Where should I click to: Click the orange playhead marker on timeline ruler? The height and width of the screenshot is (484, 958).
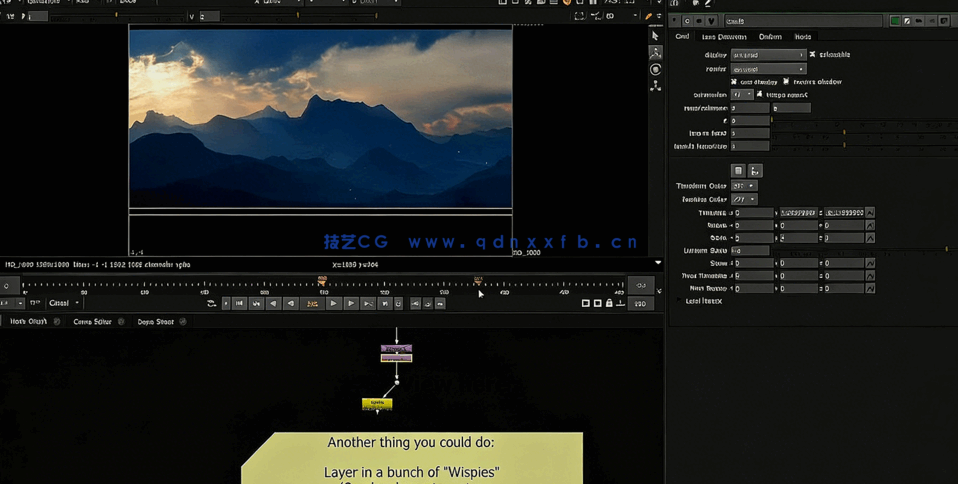[x=322, y=281]
